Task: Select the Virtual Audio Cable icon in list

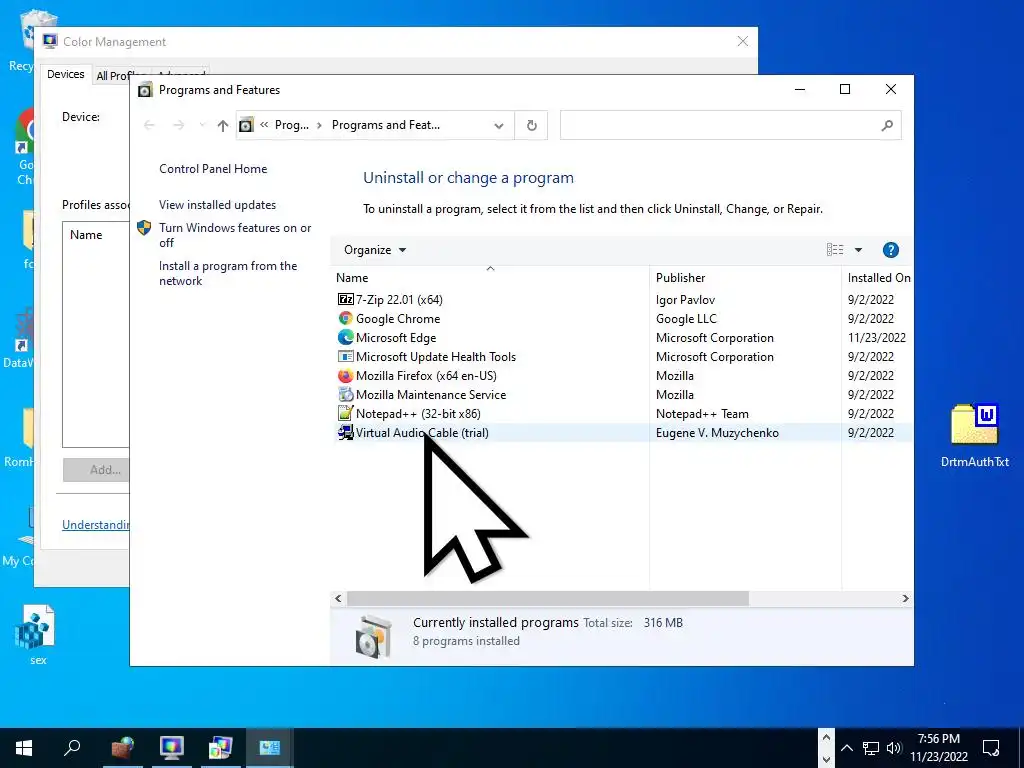Action: [x=345, y=432]
